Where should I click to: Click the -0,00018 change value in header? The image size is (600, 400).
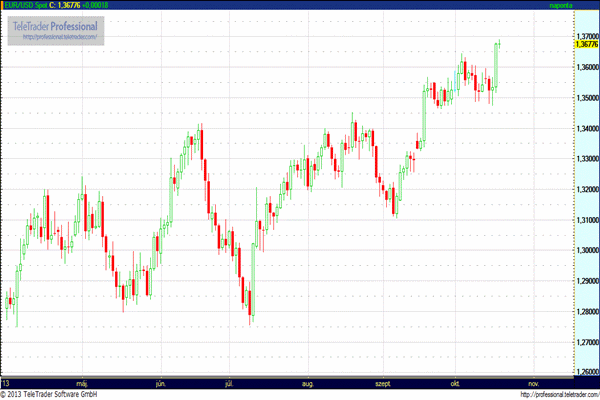(x=98, y=5)
